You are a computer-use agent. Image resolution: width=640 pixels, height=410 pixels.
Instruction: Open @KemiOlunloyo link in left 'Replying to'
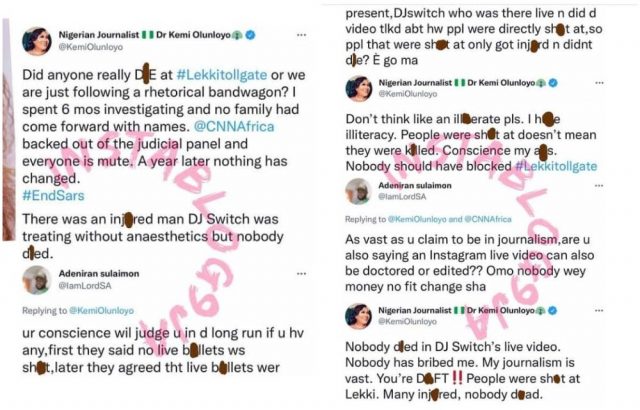tap(102, 310)
